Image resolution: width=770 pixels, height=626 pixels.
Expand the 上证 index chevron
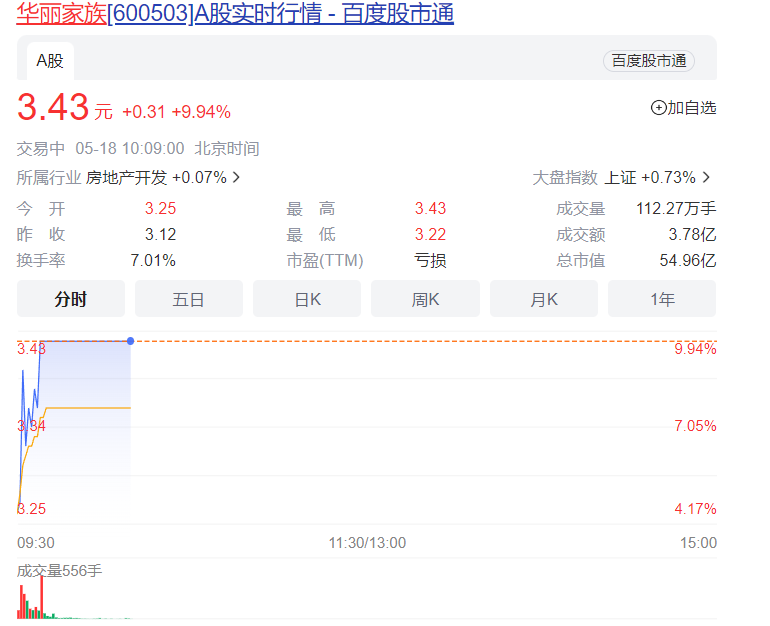[x=706, y=177]
